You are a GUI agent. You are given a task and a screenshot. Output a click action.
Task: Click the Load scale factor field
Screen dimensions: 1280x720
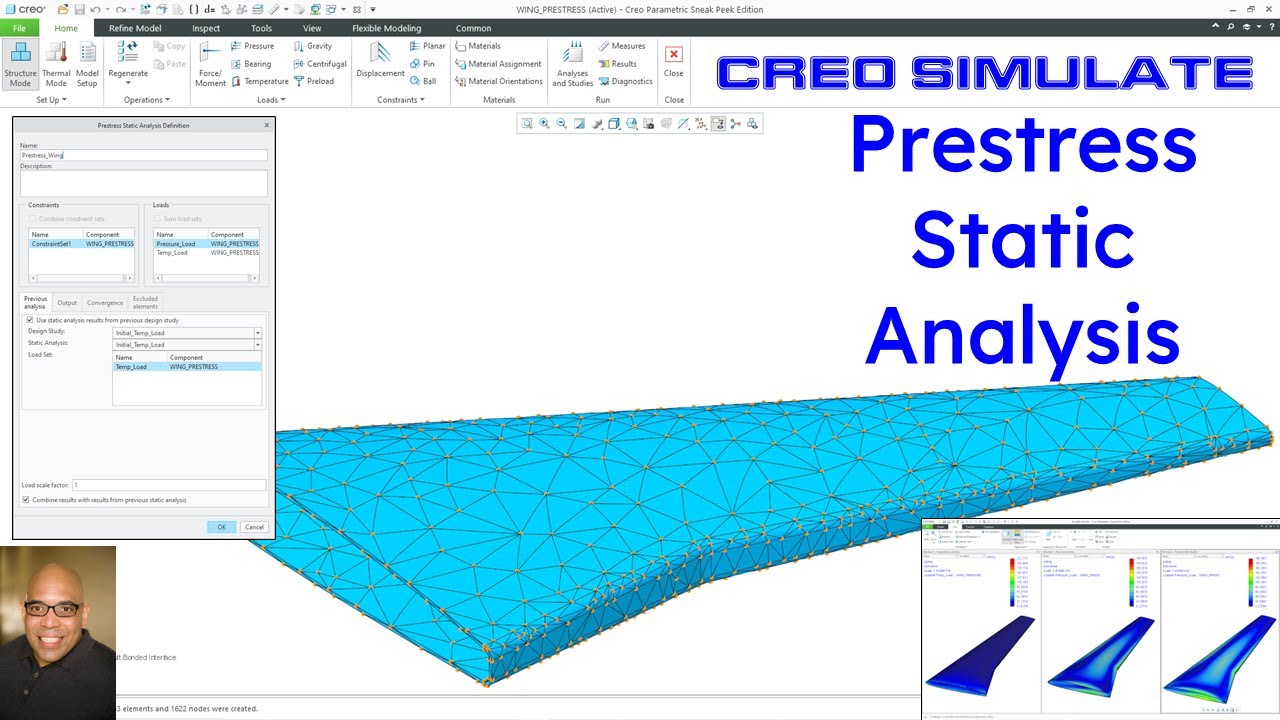pos(169,485)
